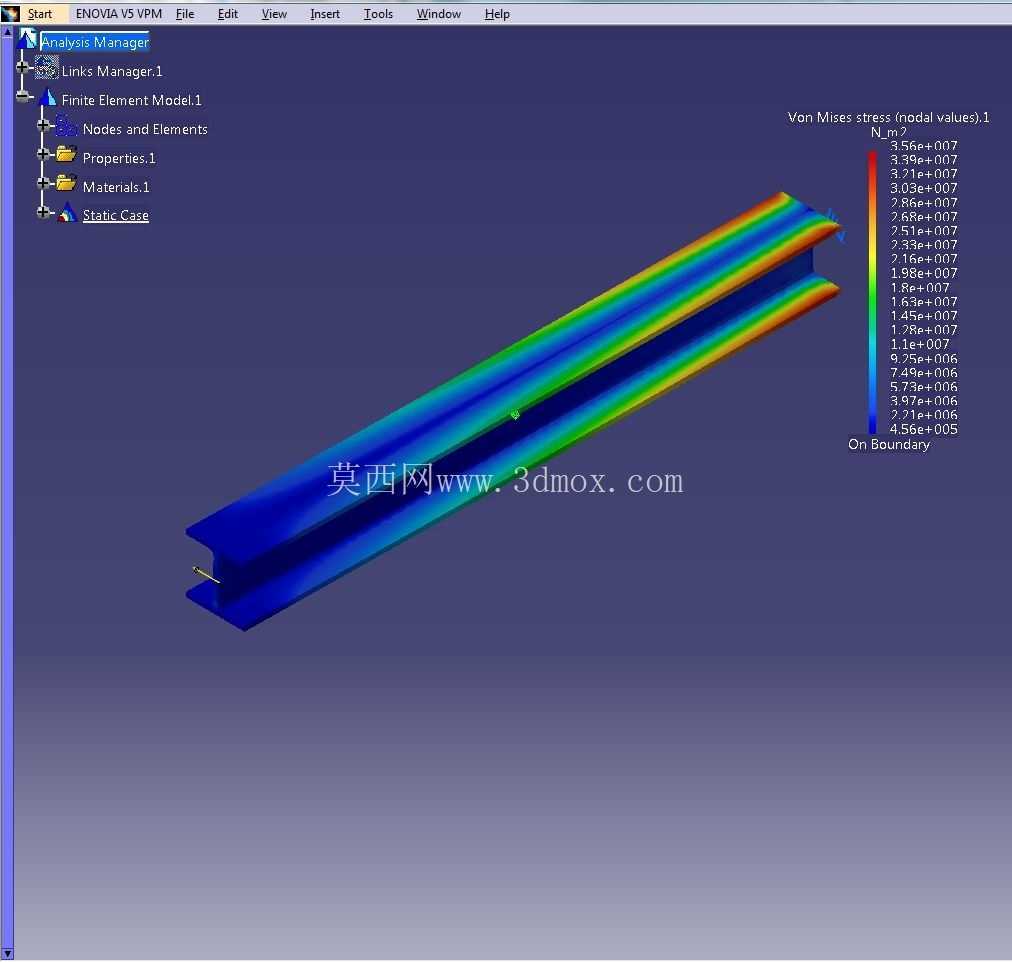Viewport: 1012px width, 963px height.
Task: Click the Analysis Manager icon
Action: click(27, 39)
